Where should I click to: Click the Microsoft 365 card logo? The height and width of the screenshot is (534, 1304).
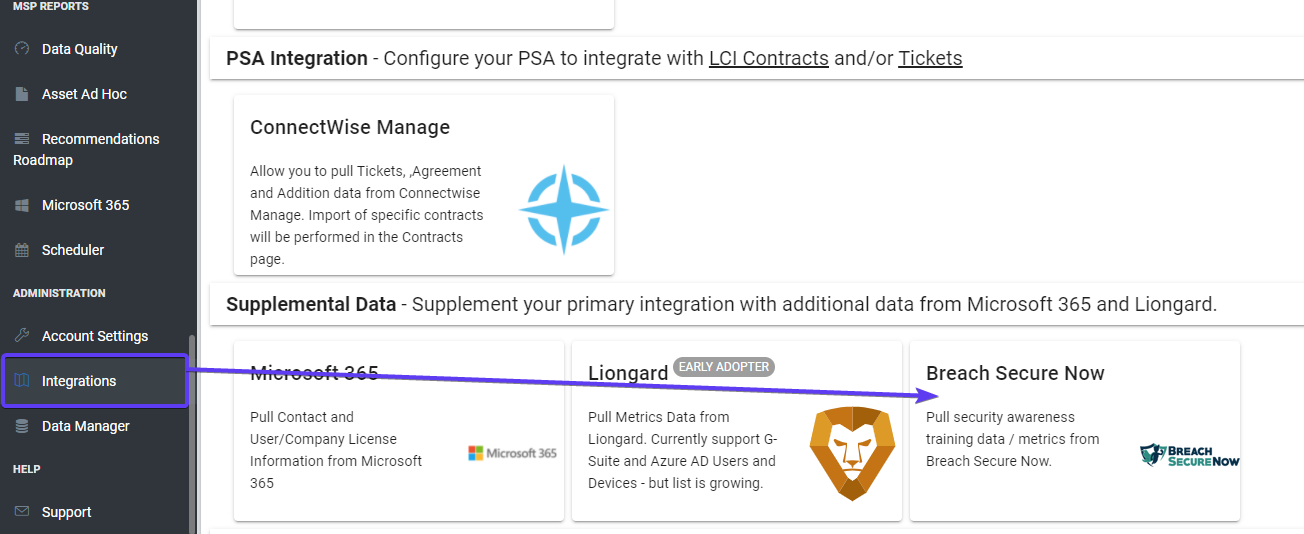click(x=512, y=453)
